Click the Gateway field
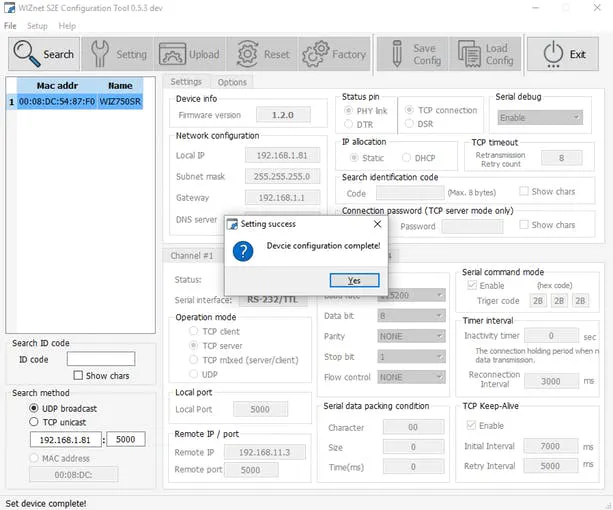Screen dimensions: 613x510 (282, 197)
